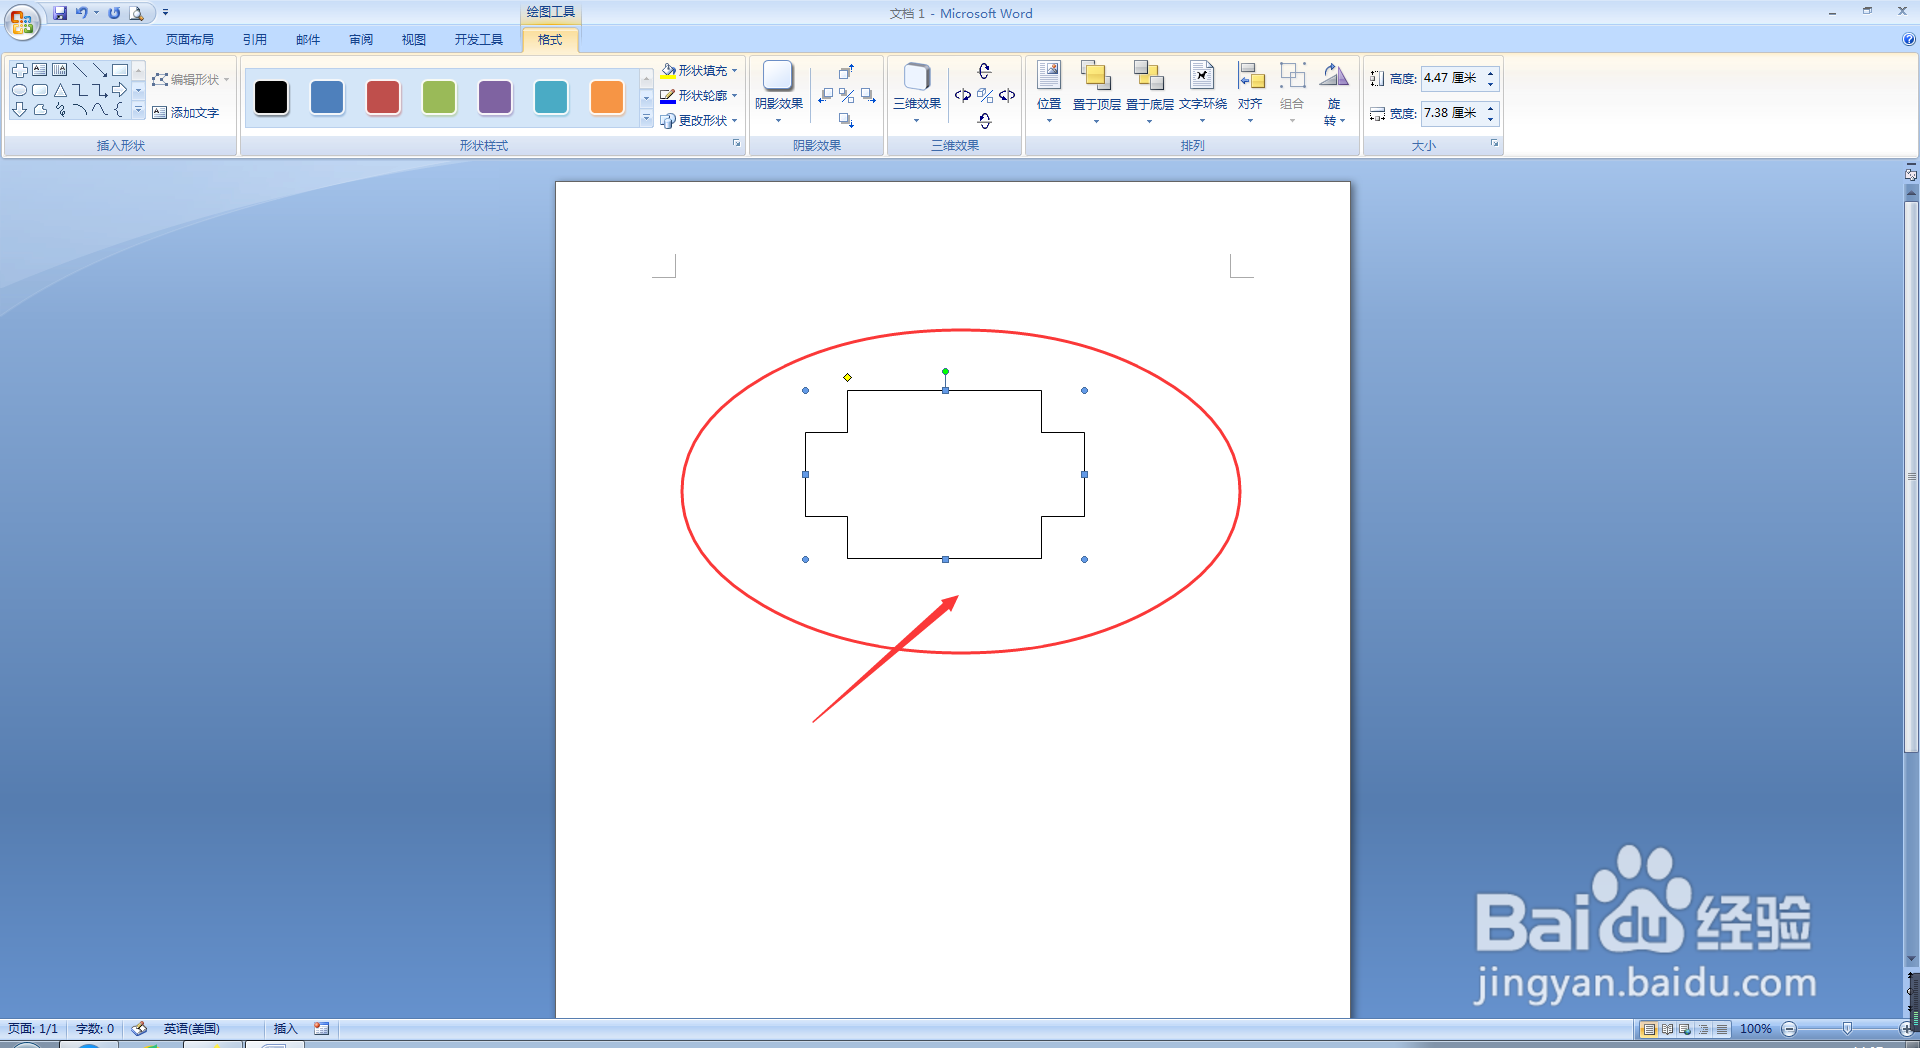Switch to Outline view
The height and width of the screenshot is (1048, 1920).
point(1703,1029)
